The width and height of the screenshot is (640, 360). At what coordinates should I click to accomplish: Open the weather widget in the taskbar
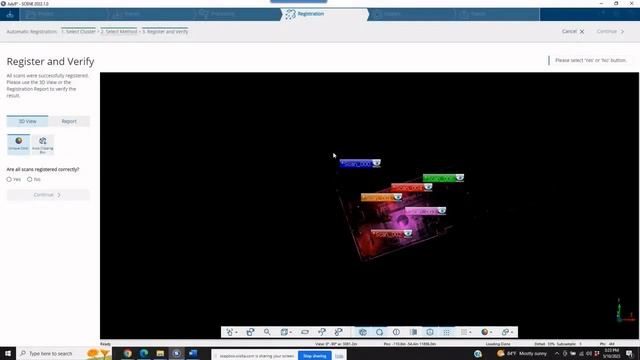coord(522,353)
